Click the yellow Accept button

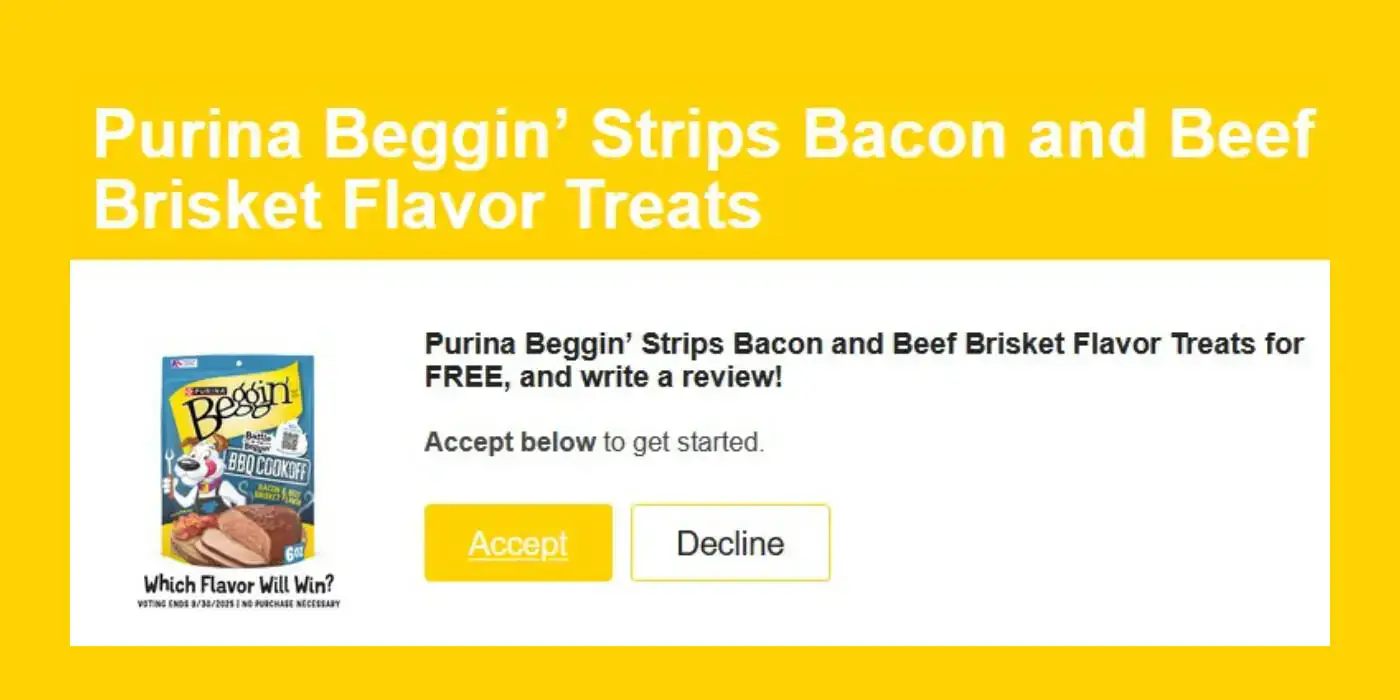518,543
